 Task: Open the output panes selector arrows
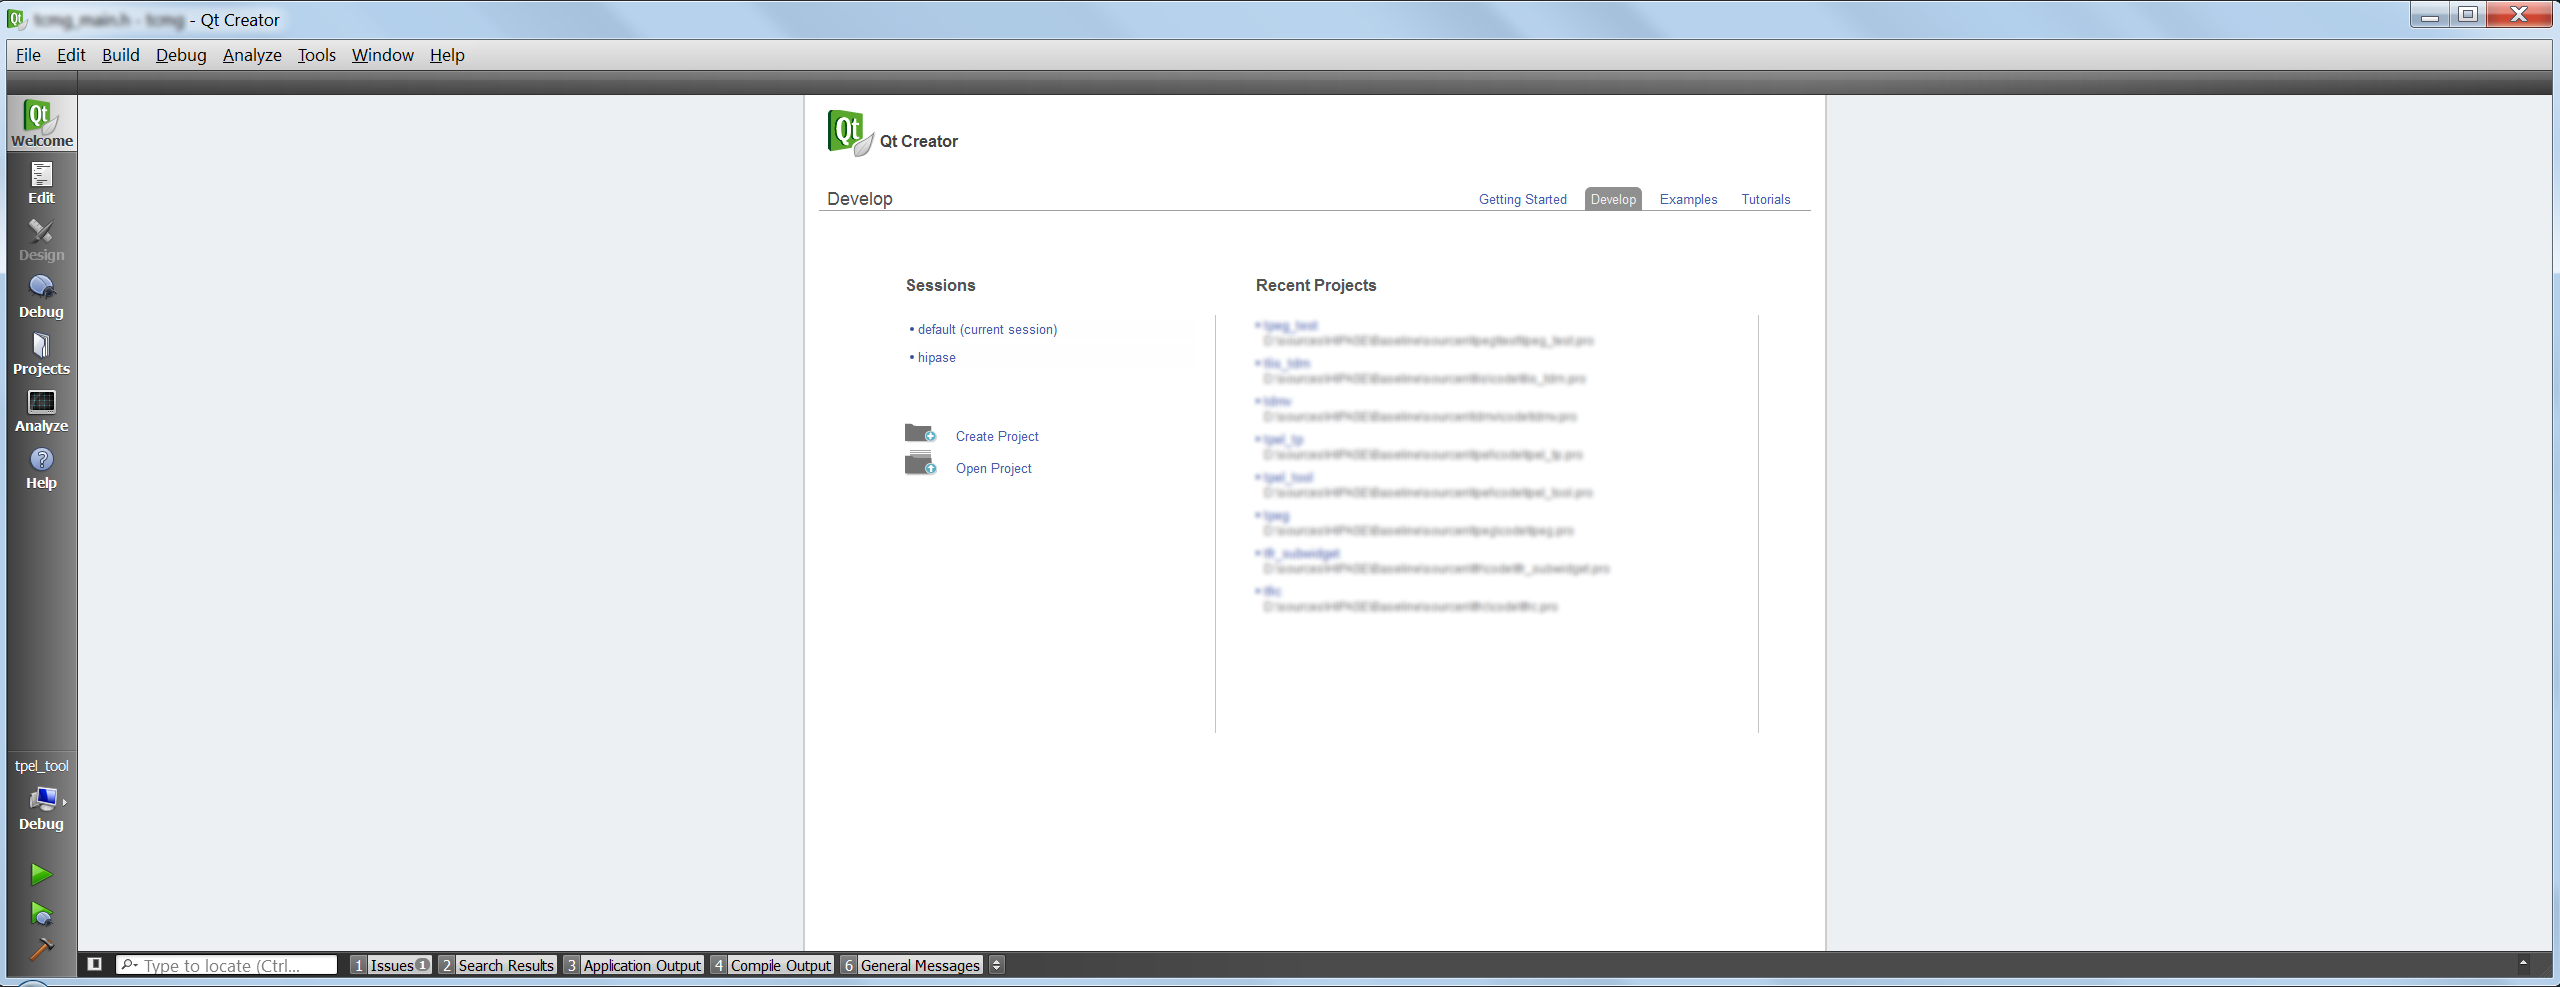click(997, 965)
